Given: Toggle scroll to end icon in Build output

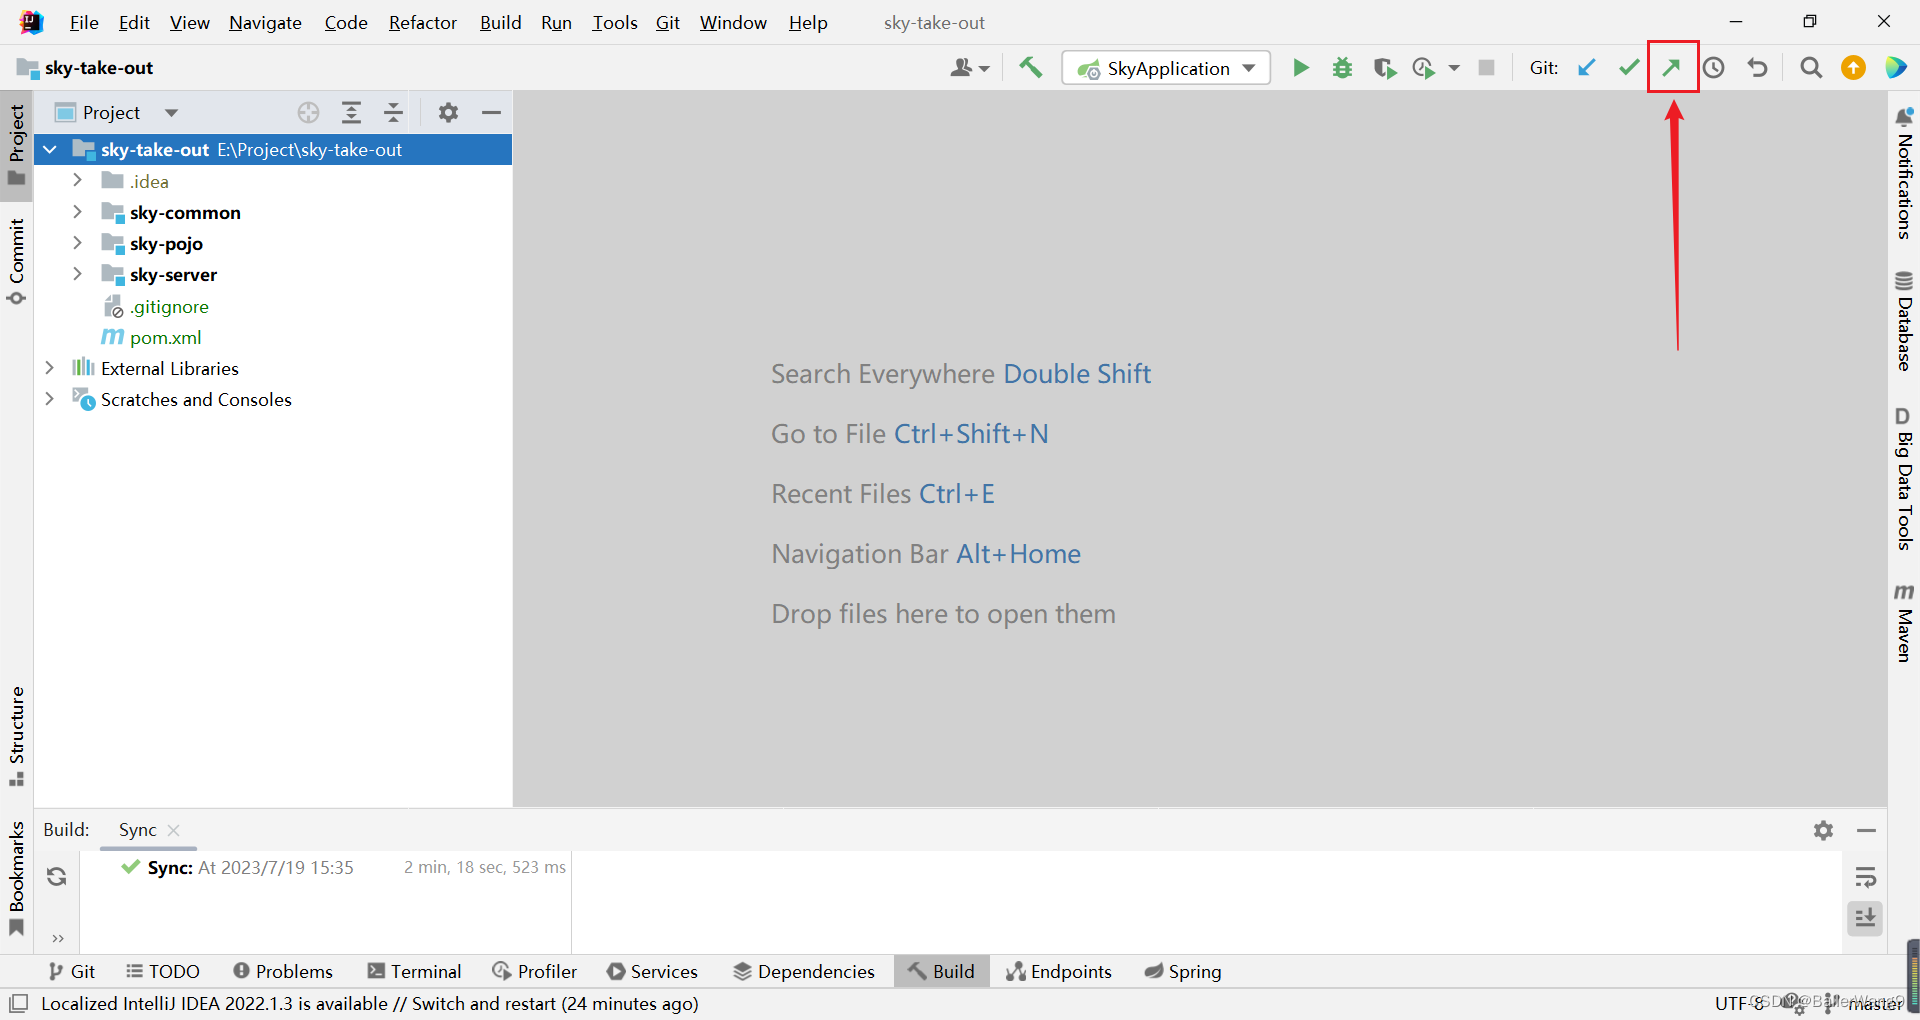Looking at the screenshot, I should pyautogui.click(x=1865, y=918).
